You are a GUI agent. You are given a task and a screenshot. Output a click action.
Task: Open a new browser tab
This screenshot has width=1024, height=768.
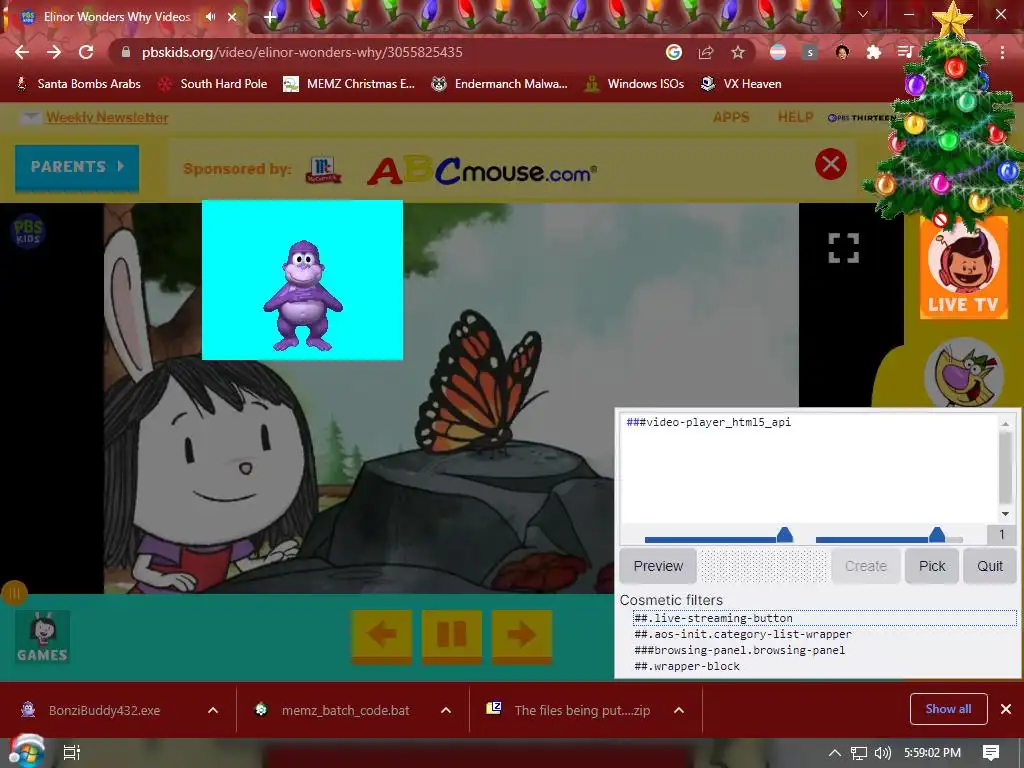[x=270, y=18]
